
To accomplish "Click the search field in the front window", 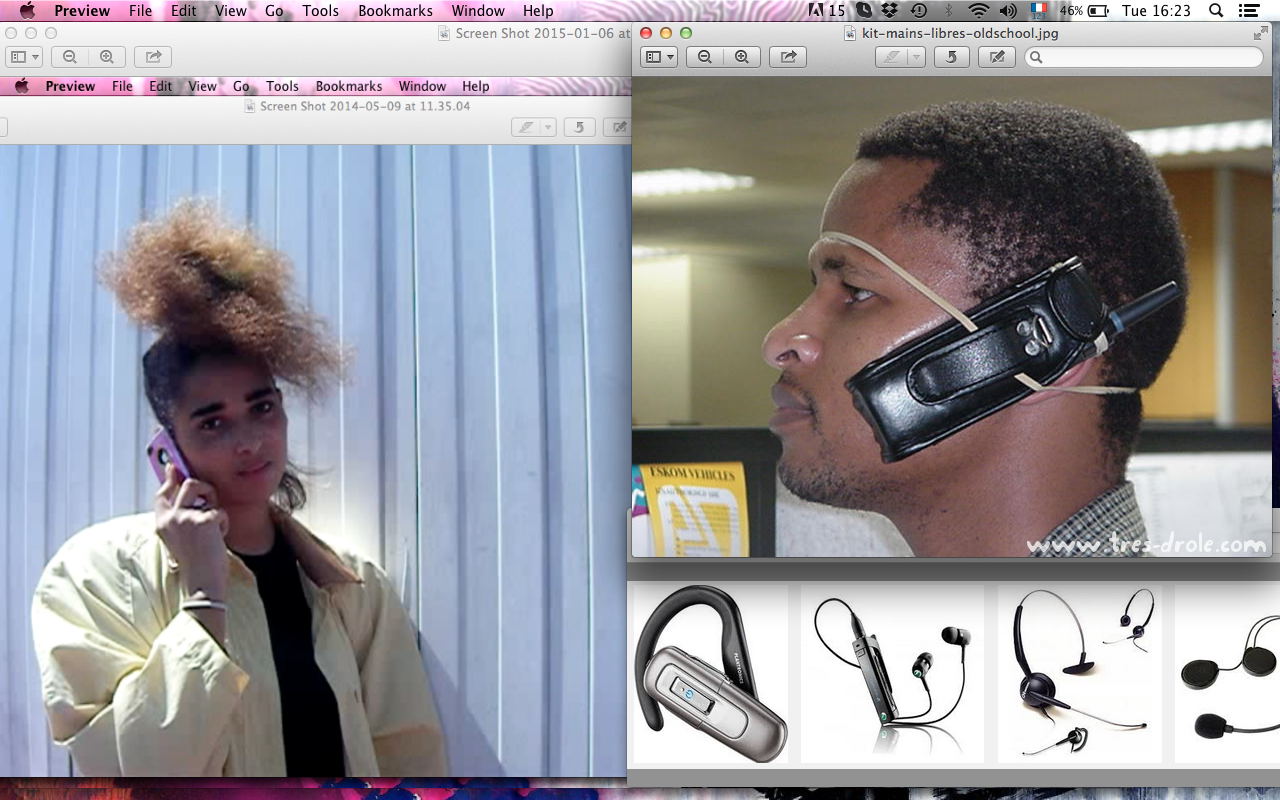I will 1144,57.
